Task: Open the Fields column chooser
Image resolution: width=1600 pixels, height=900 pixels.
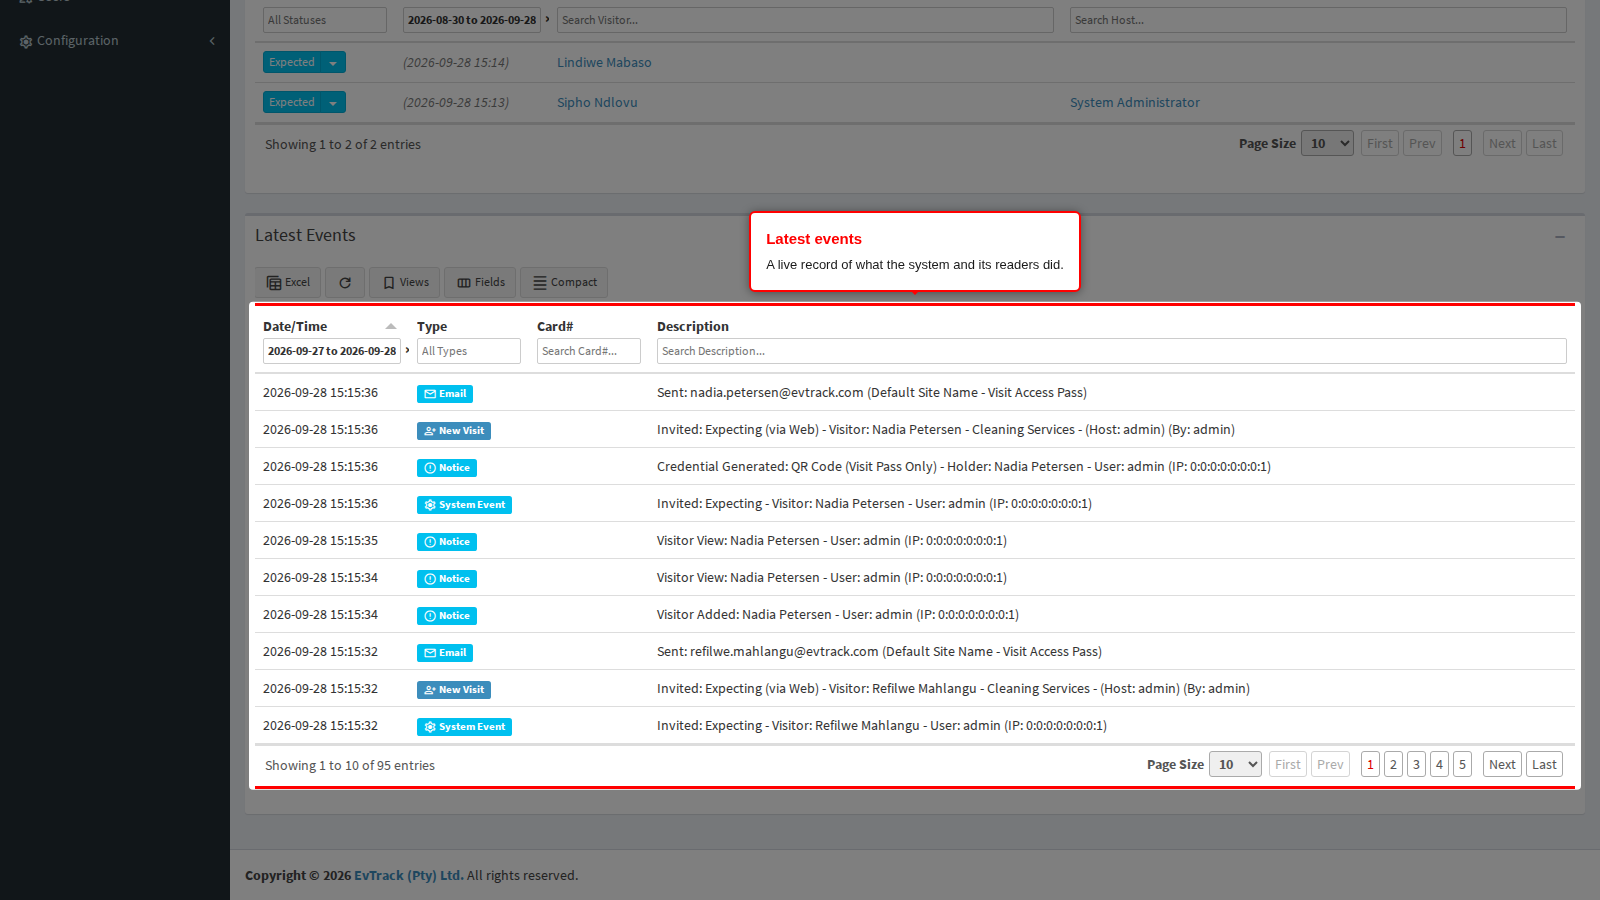Action: tap(481, 282)
